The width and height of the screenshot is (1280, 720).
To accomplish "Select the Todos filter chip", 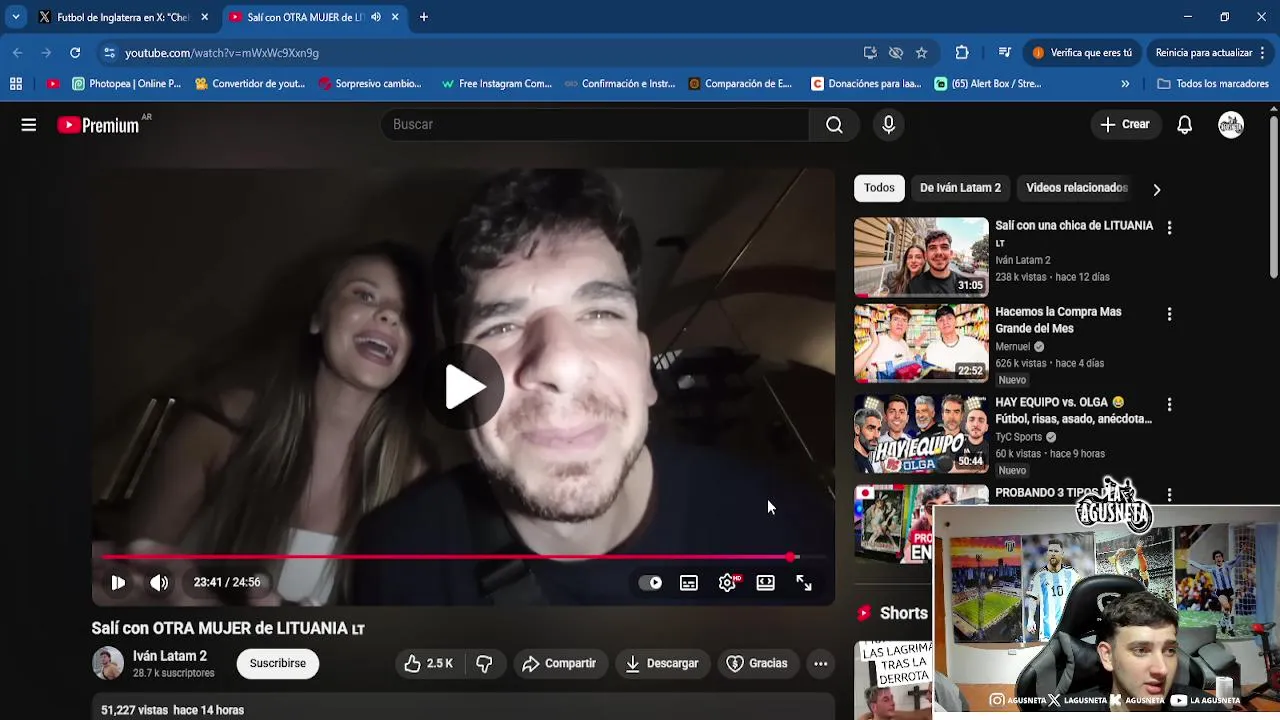I will click(x=879, y=188).
